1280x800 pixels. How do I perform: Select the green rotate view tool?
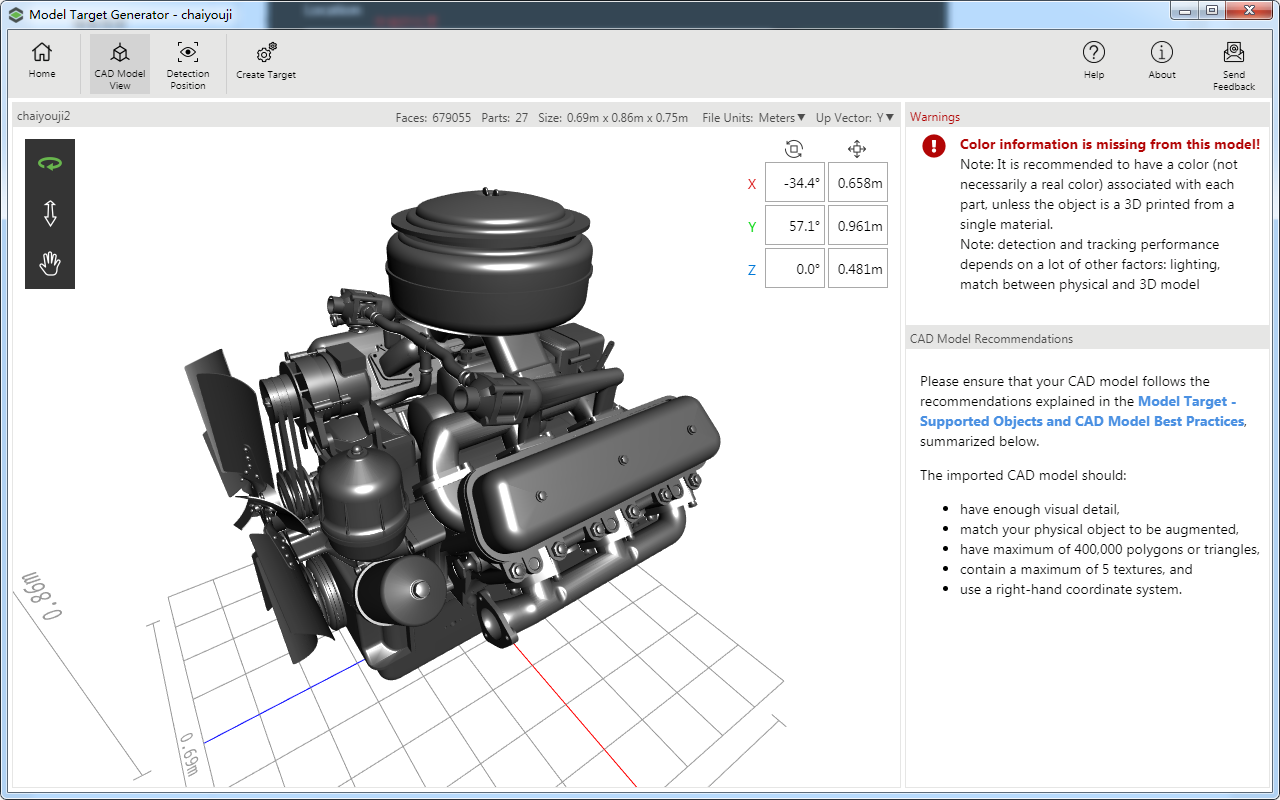(x=50, y=163)
